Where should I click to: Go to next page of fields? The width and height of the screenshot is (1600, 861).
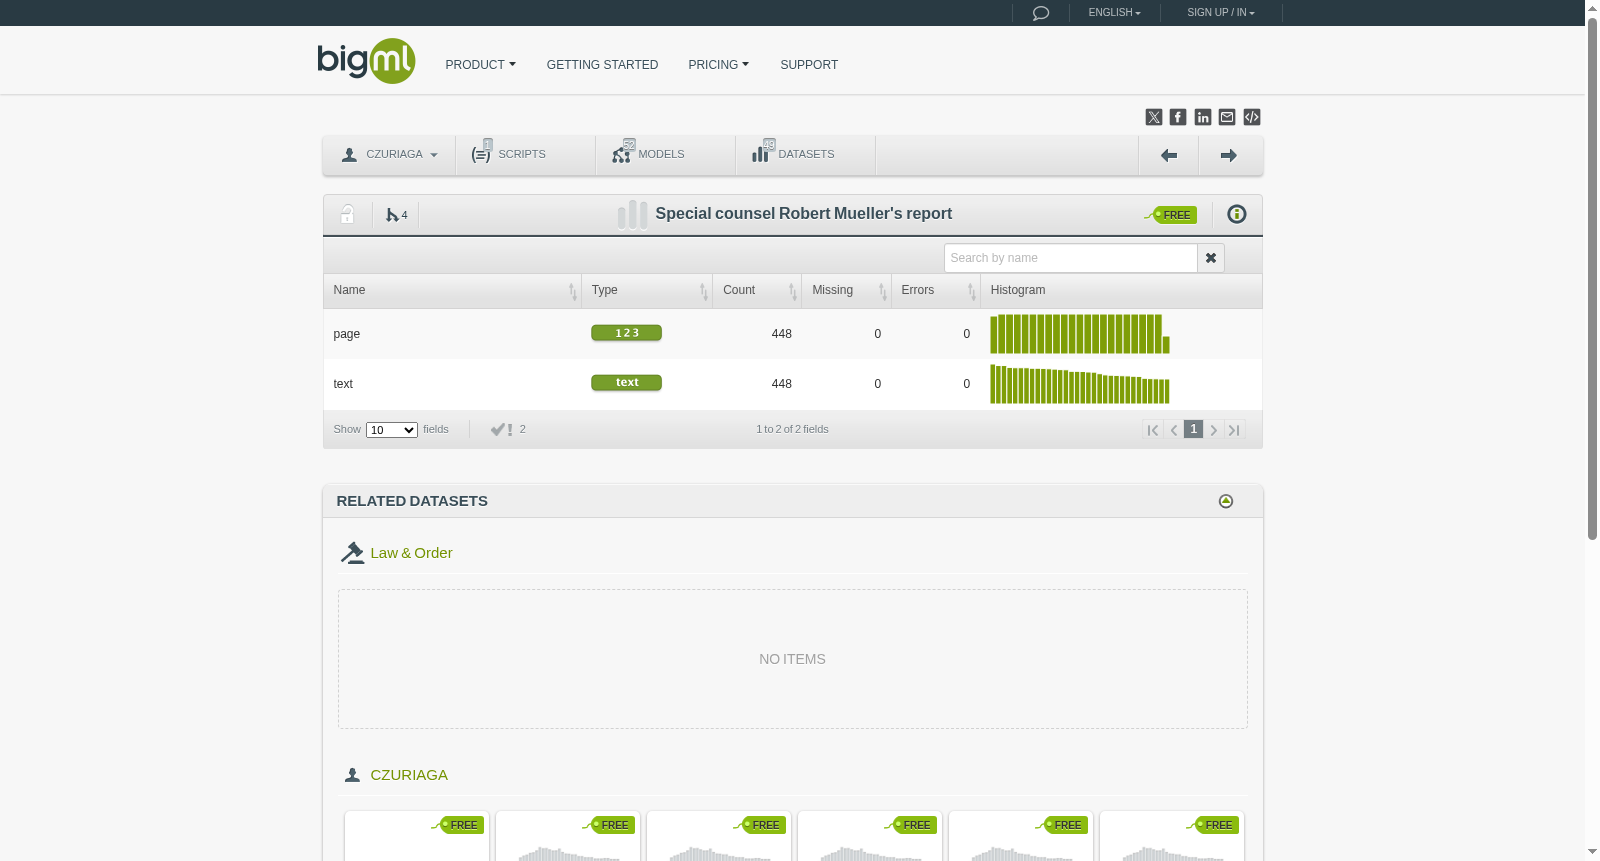point(1214,430)
